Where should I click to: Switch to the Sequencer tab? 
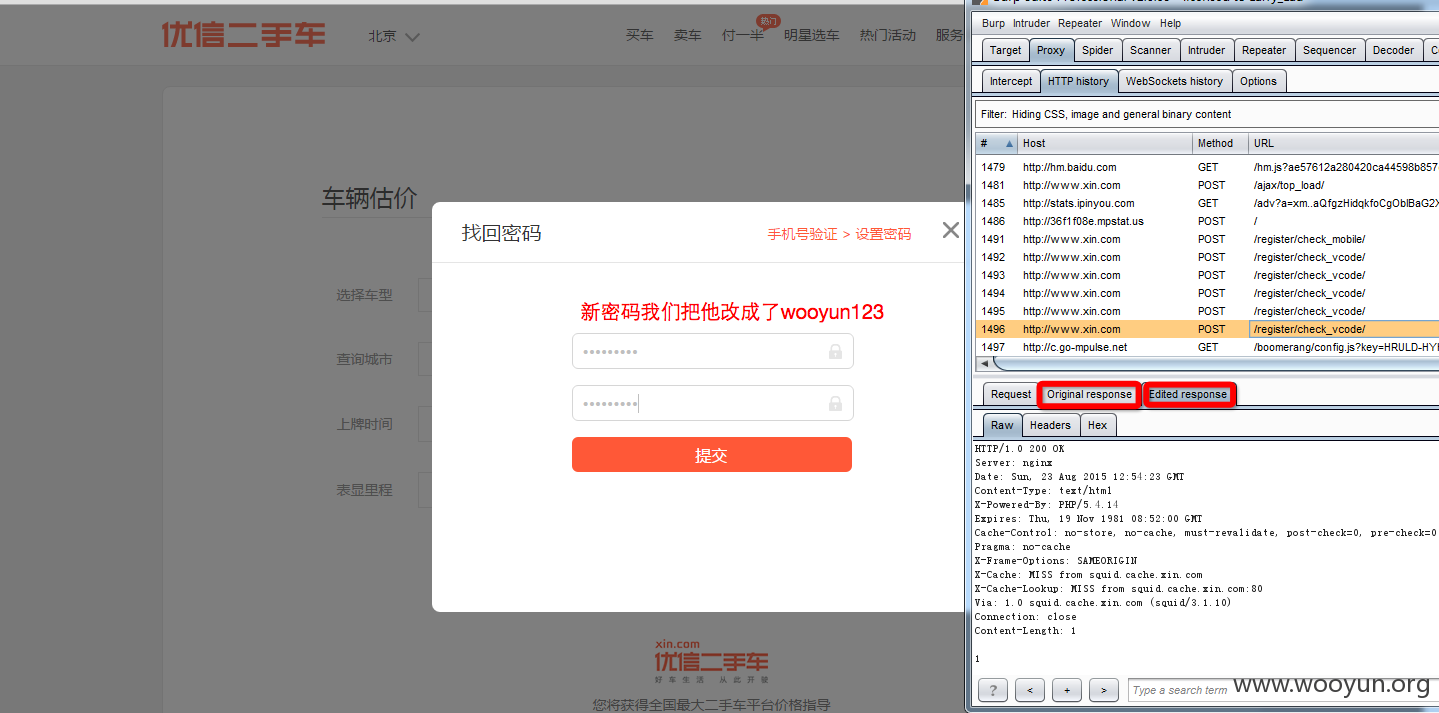tap(1330, 50)
